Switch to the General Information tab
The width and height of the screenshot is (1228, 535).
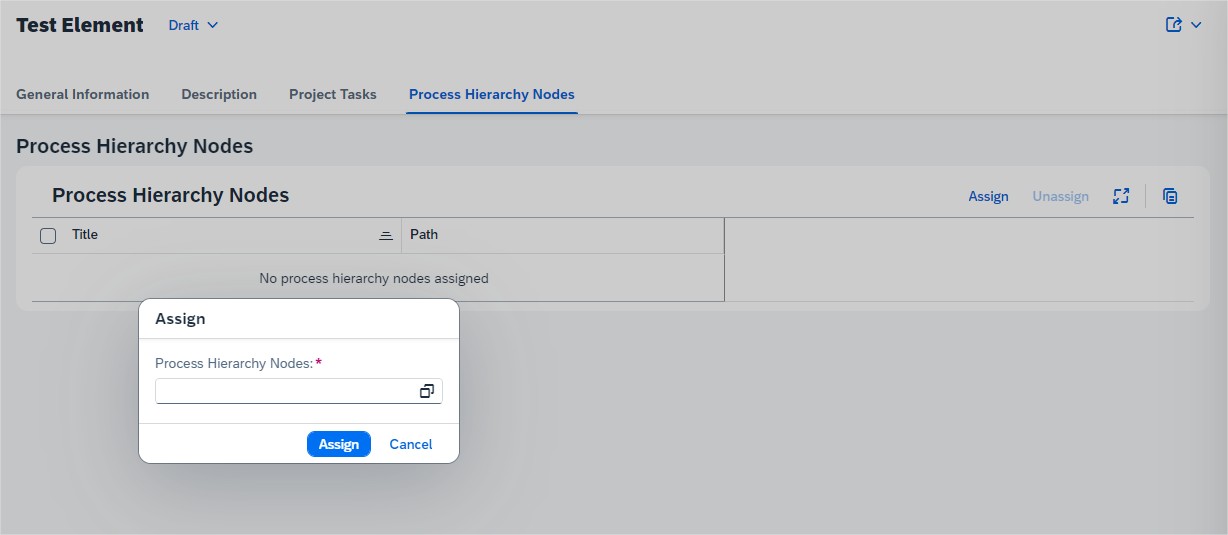[x=83, y=94]
